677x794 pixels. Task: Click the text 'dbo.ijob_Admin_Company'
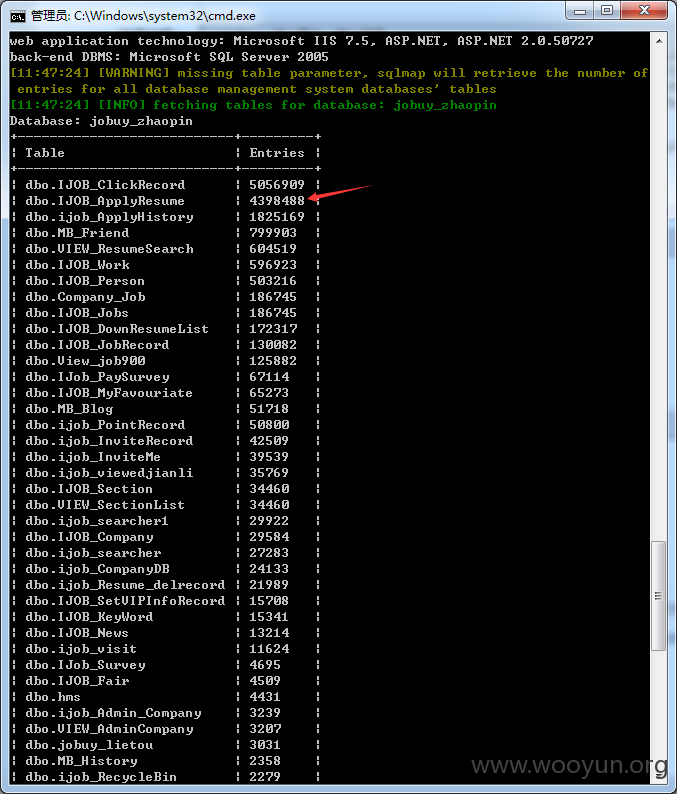click(113, 713)
